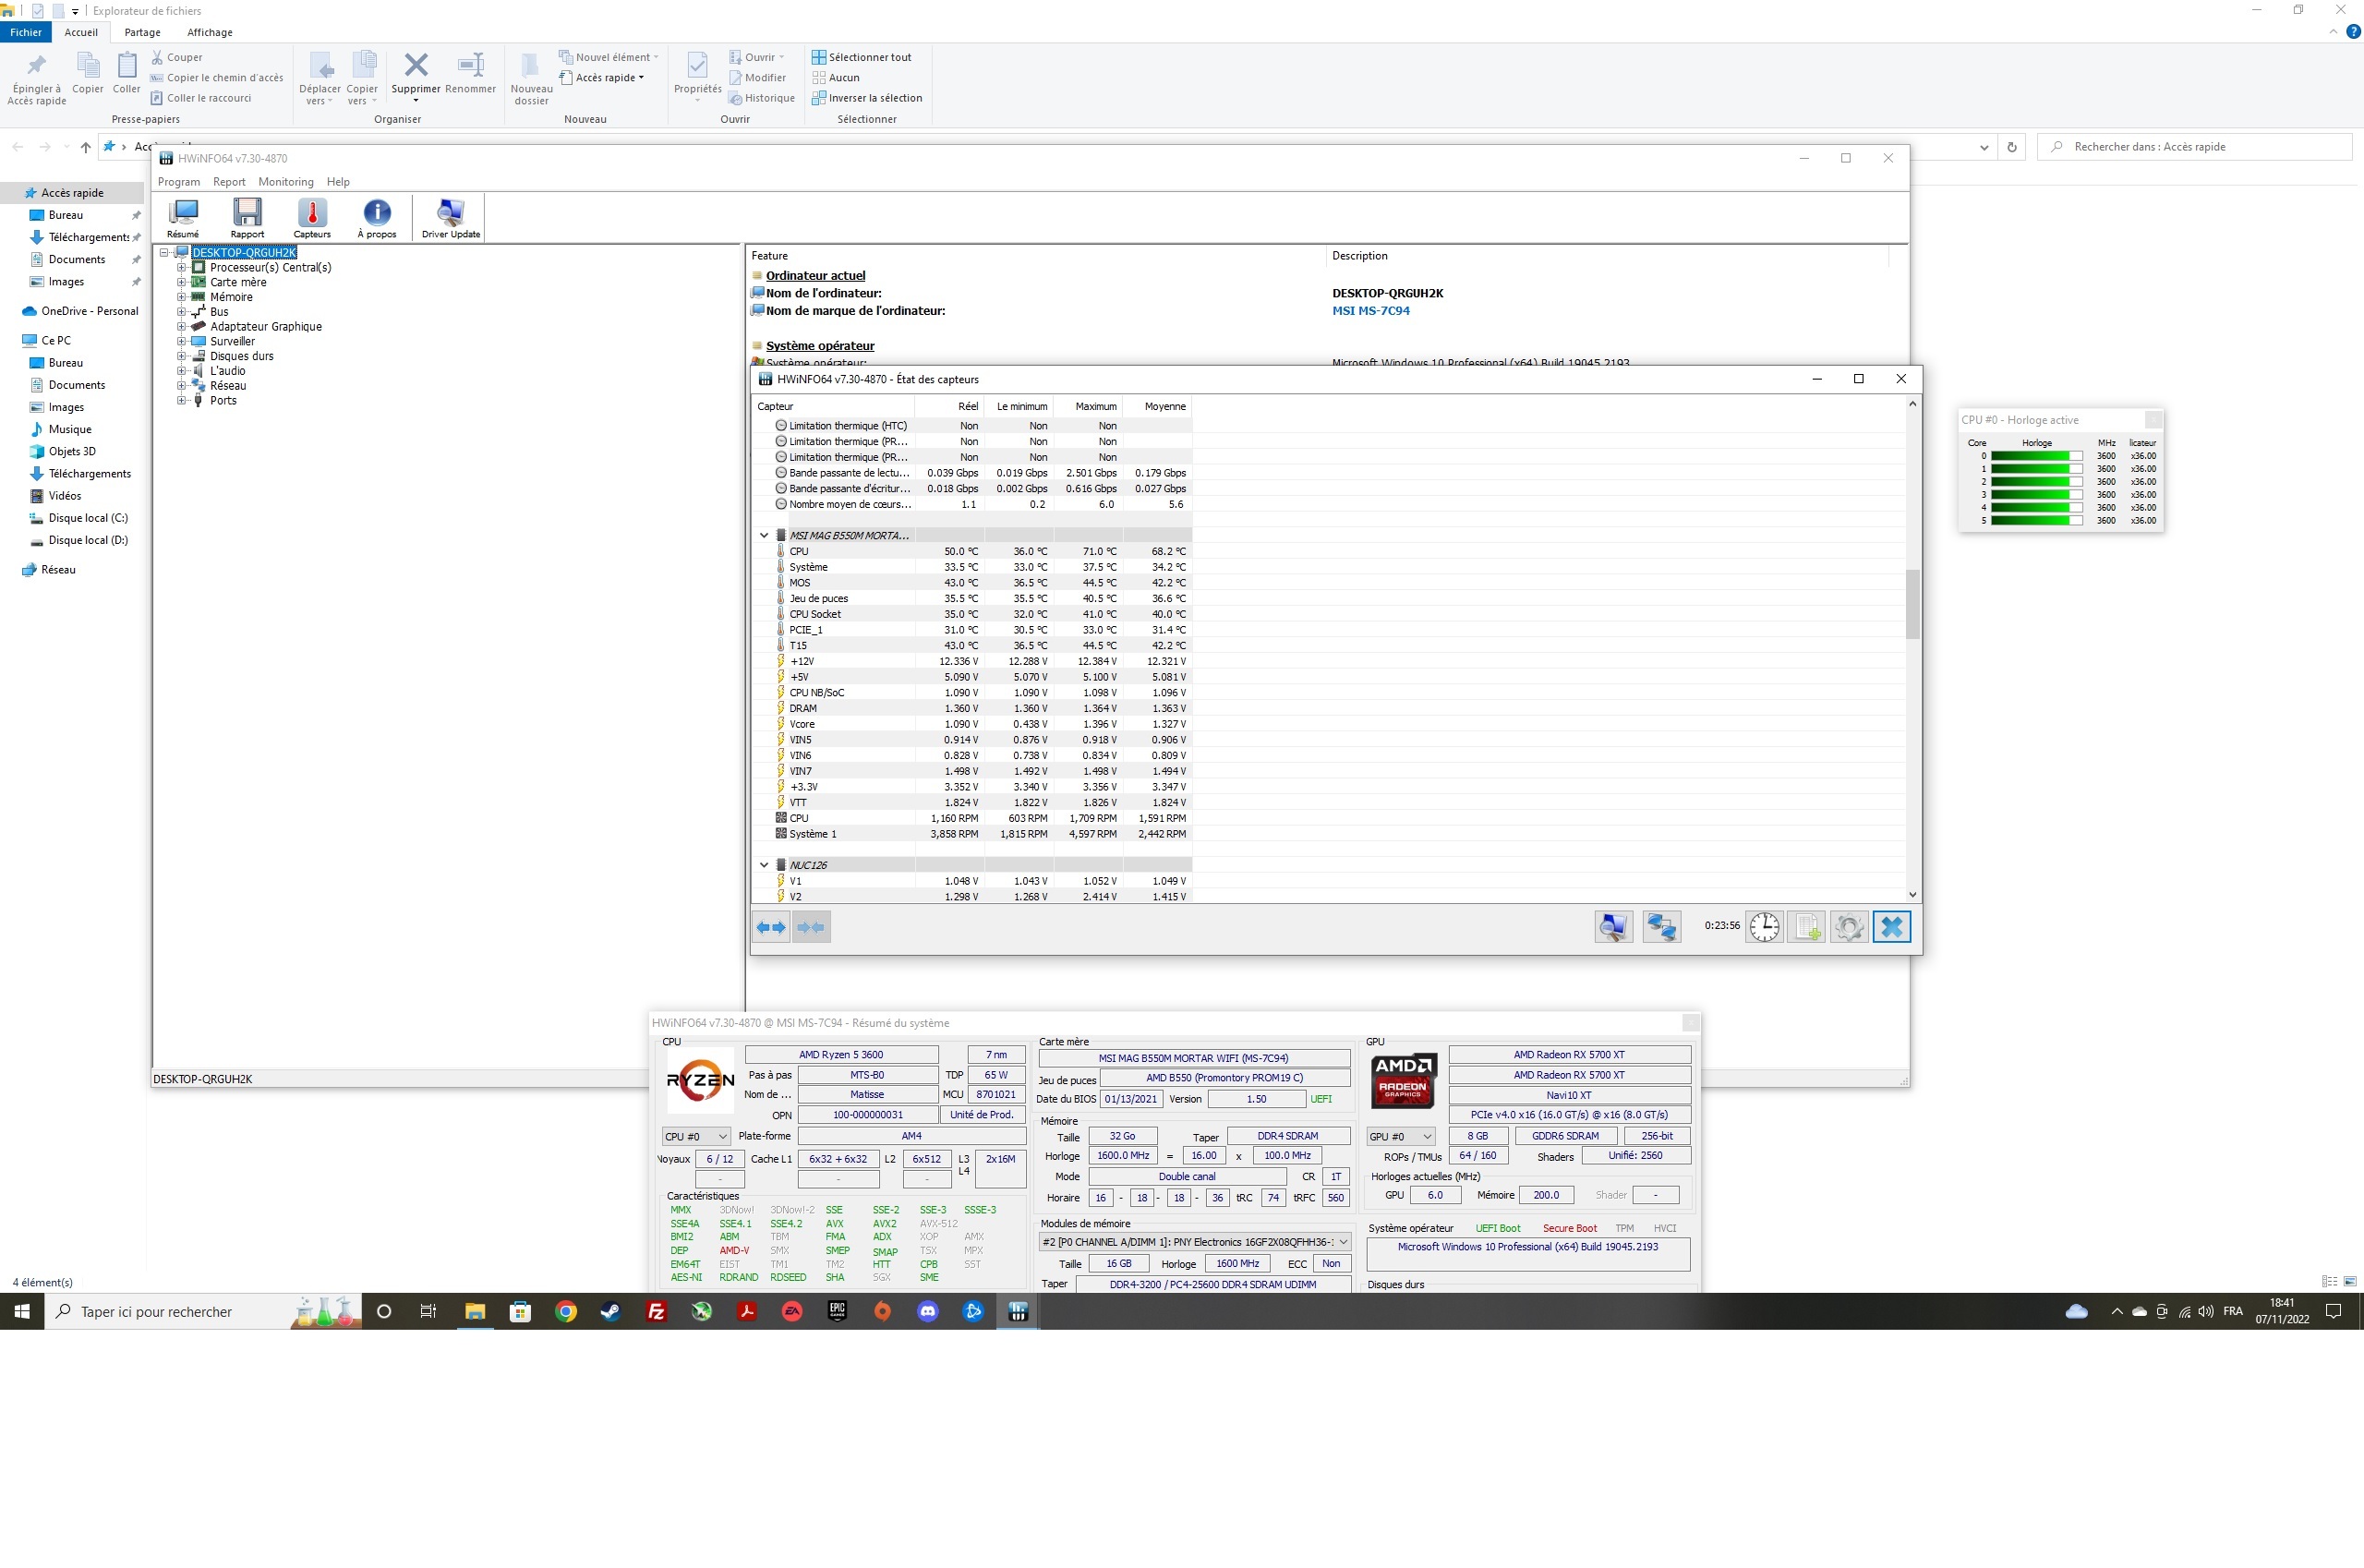Open the memory module selector dropdown
The image size is (2364, 1568).
(x=1195, y=1242)
